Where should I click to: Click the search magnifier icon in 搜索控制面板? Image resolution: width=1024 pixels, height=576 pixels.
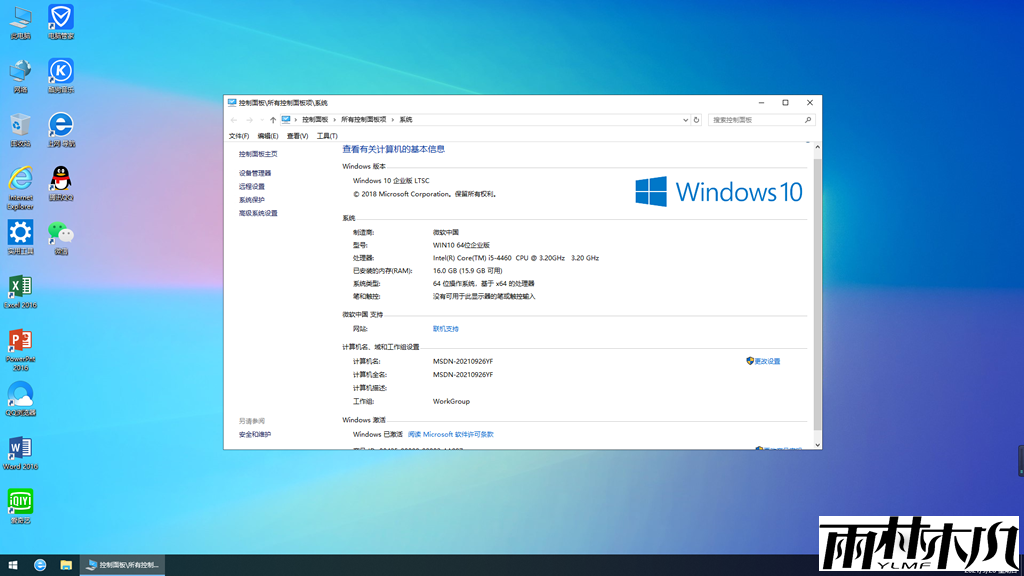(x=808, y=120)
